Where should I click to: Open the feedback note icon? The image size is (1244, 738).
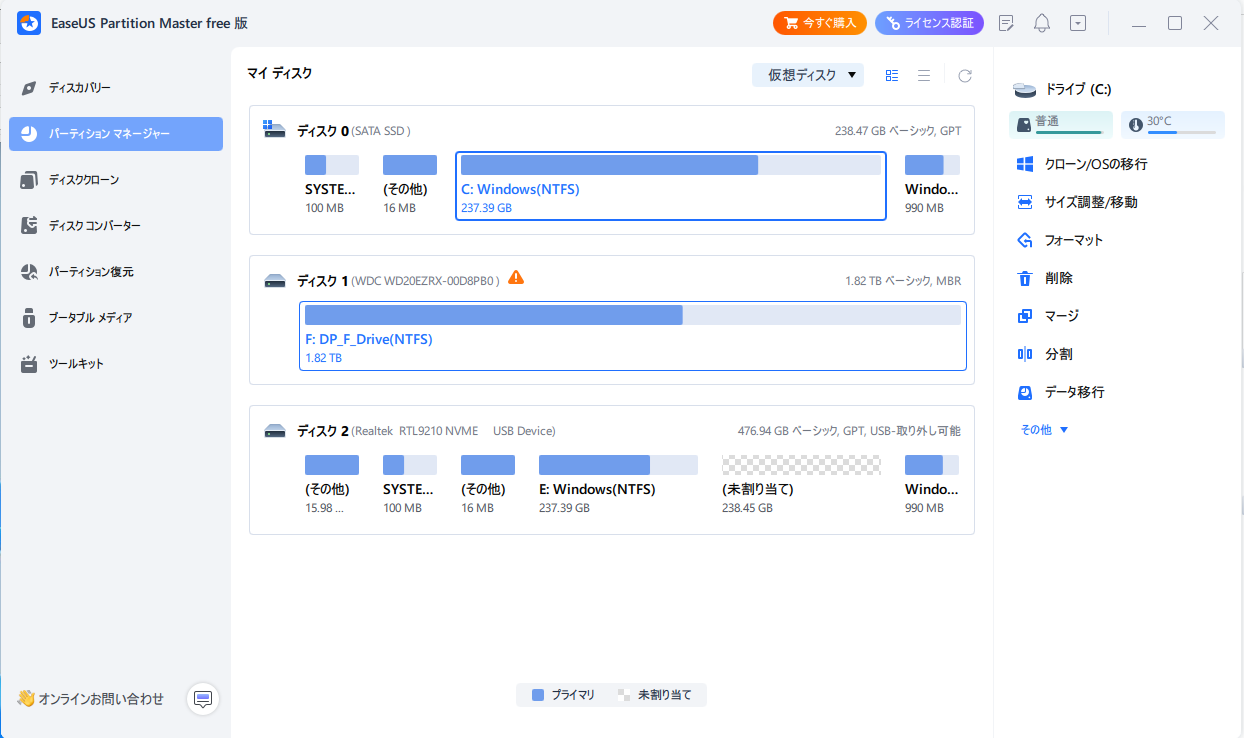click(x=1007, y=23)
